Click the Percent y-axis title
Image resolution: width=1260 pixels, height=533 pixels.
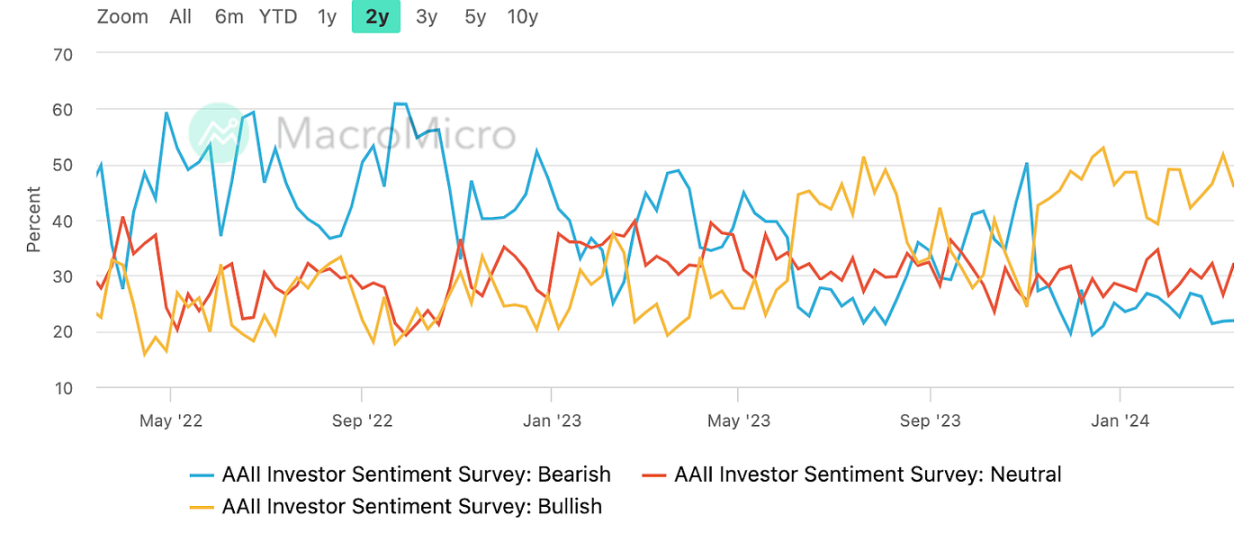click(x=34, y=219)
